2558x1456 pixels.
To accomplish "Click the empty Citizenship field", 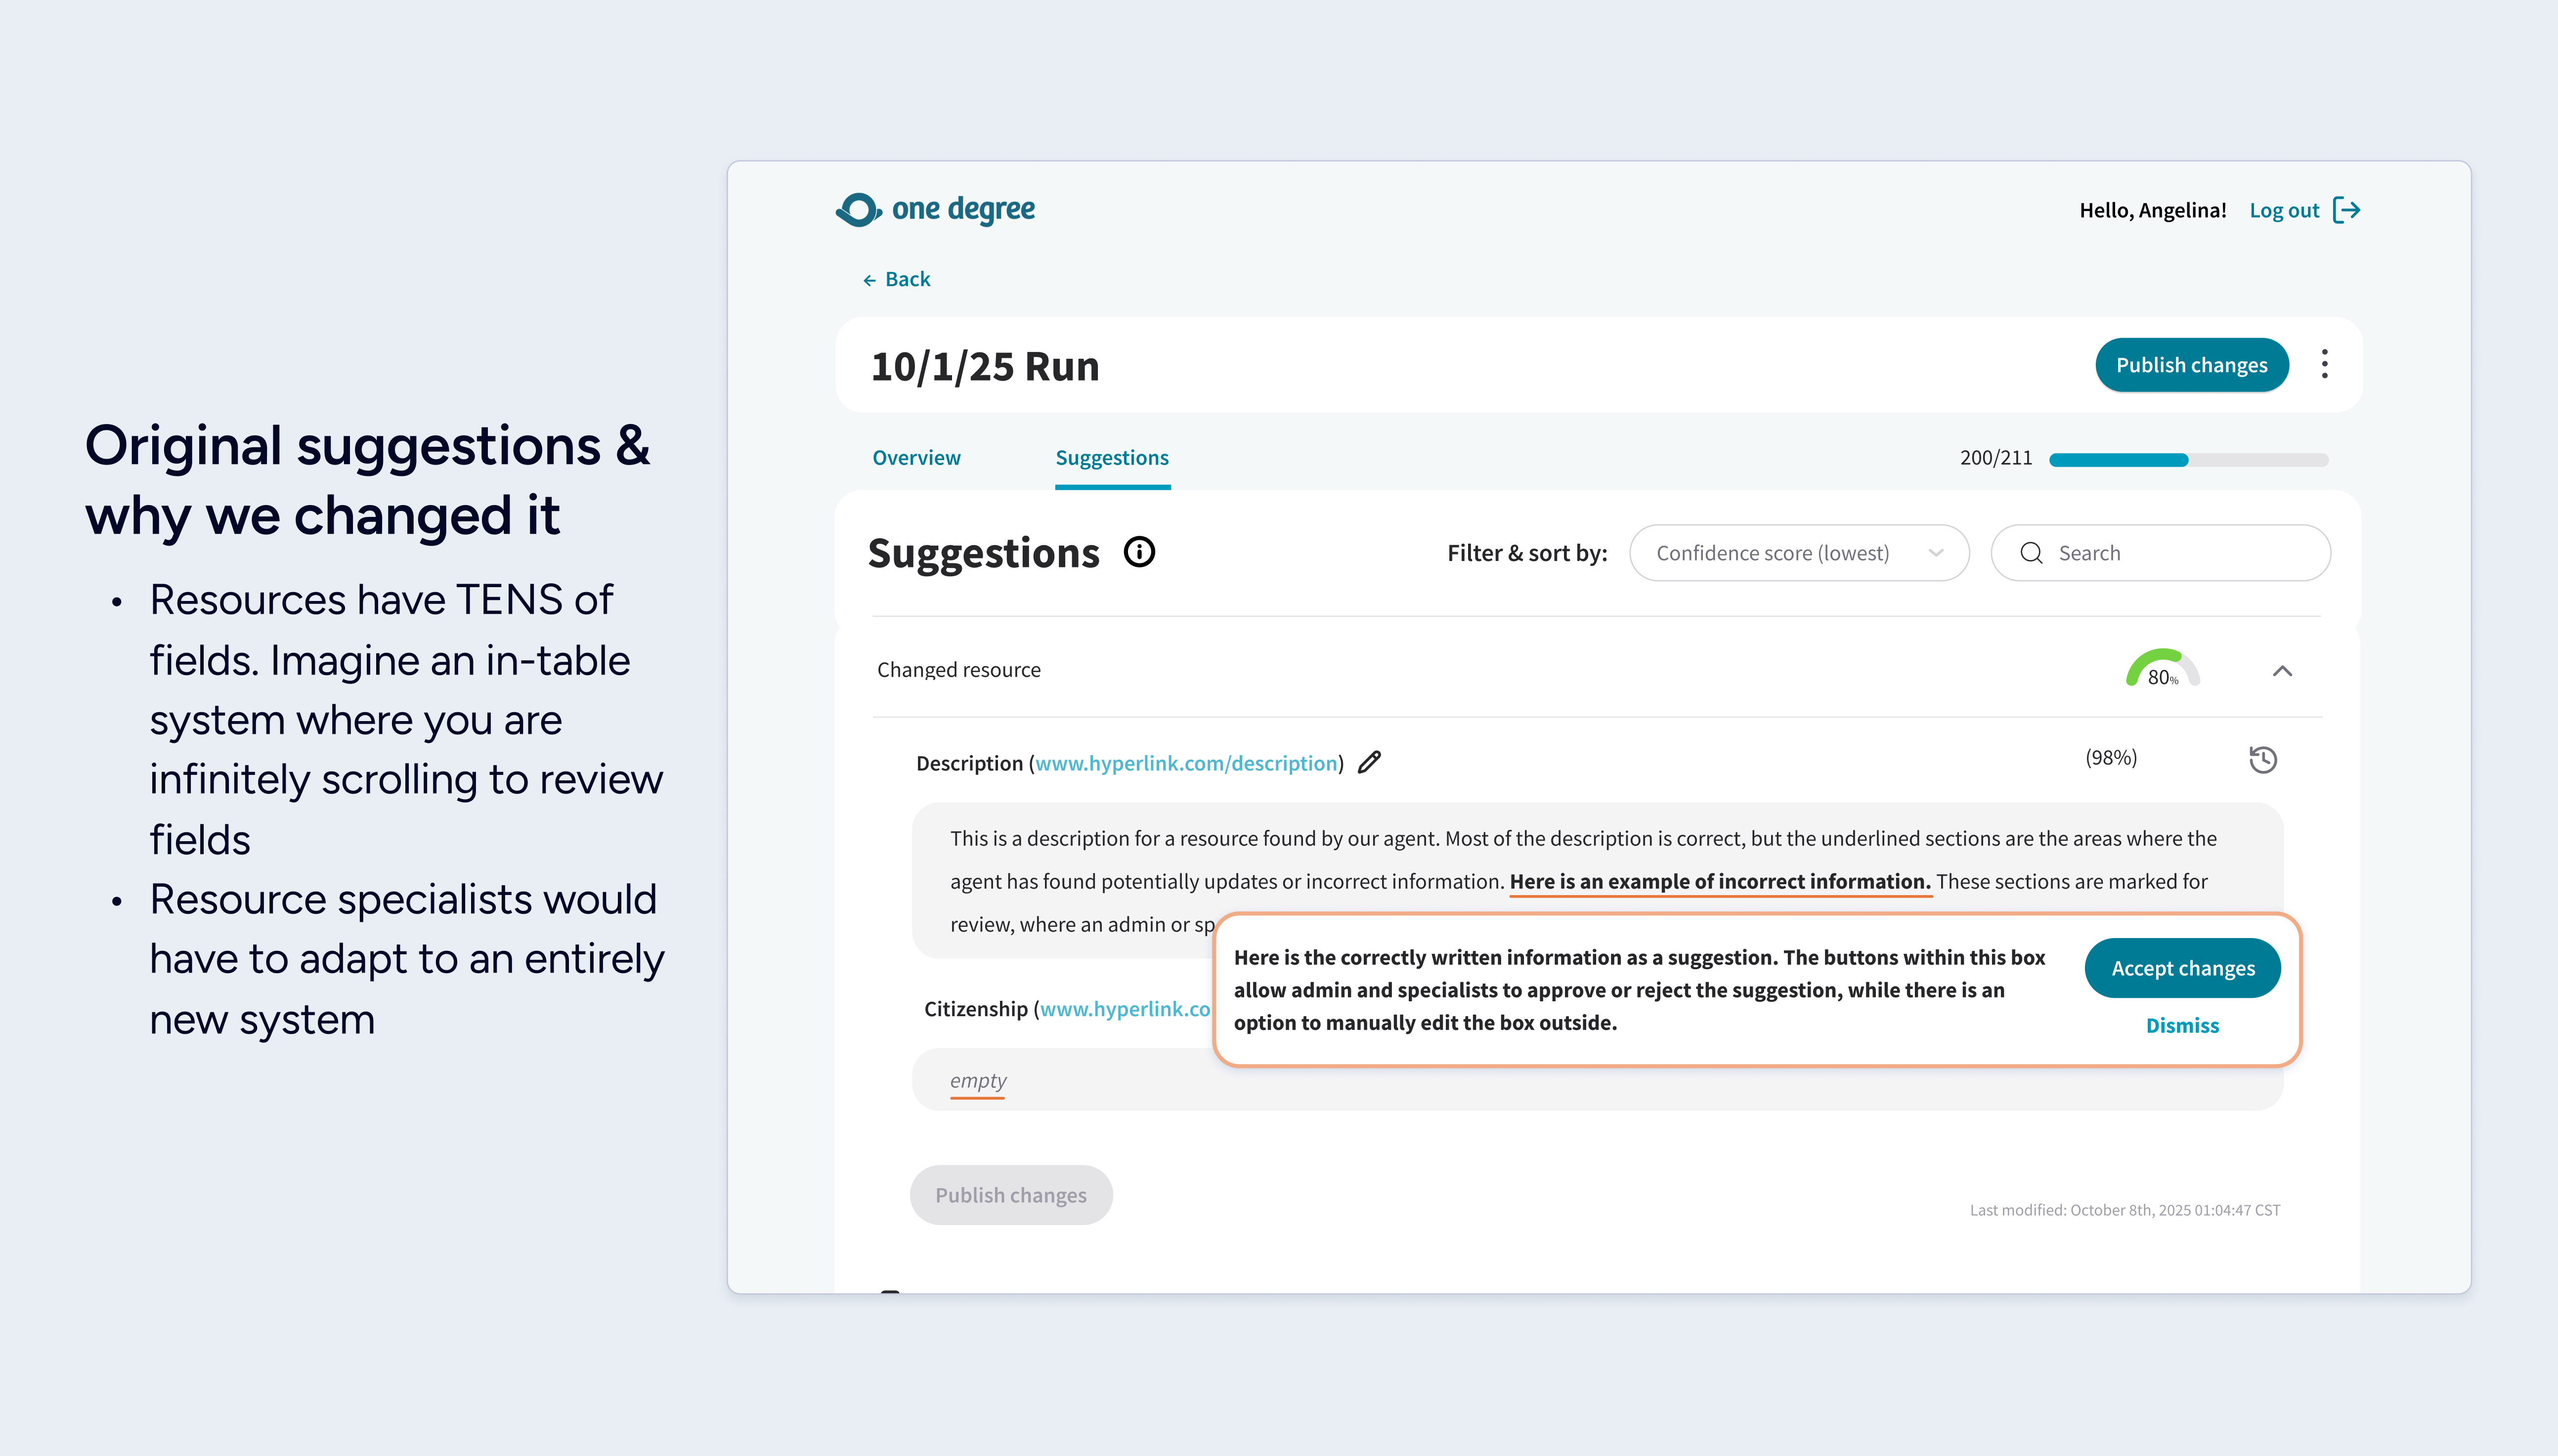I will (1597, 1080).
